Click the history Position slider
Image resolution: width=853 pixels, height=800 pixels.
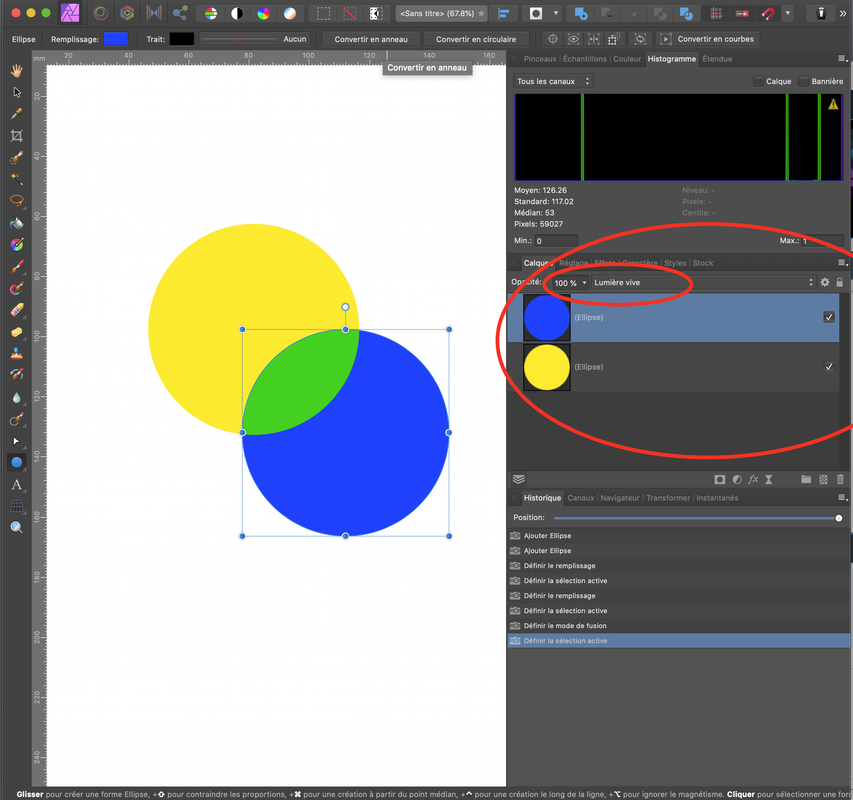(697, 518)
